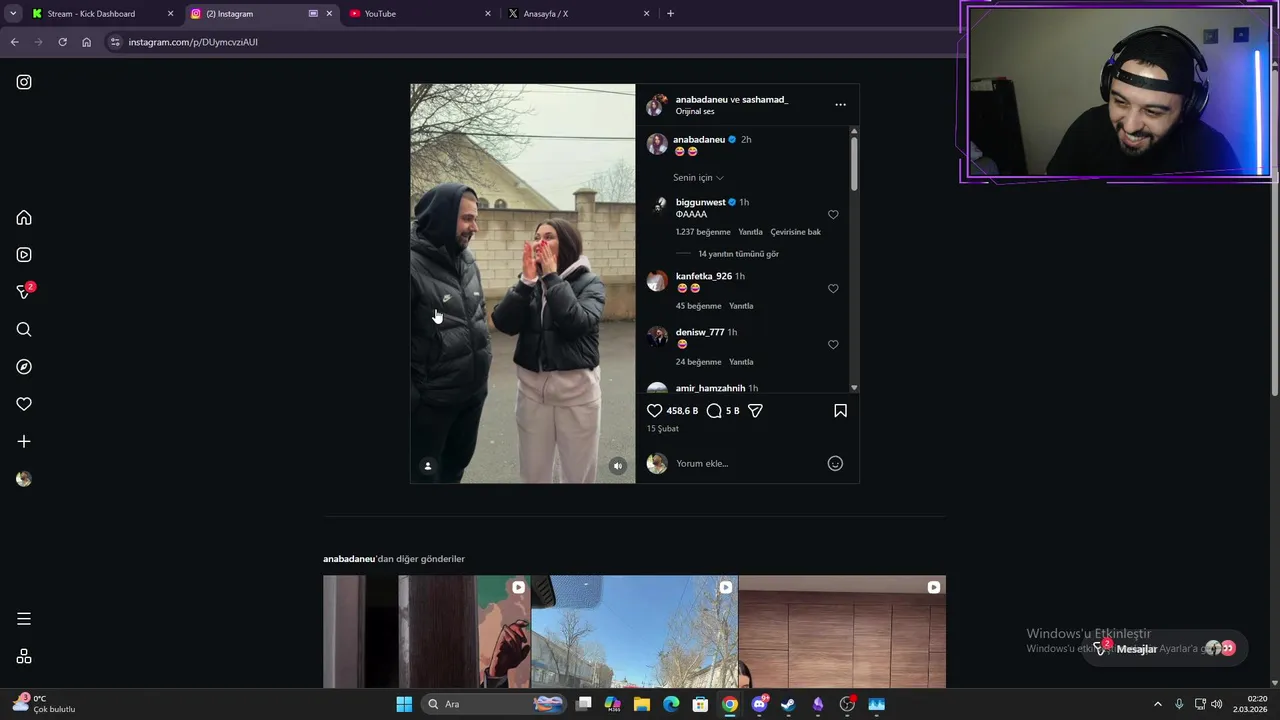
Task: Open the right wooden-wall reel thumbnail
Action: [x=842, y=632]
